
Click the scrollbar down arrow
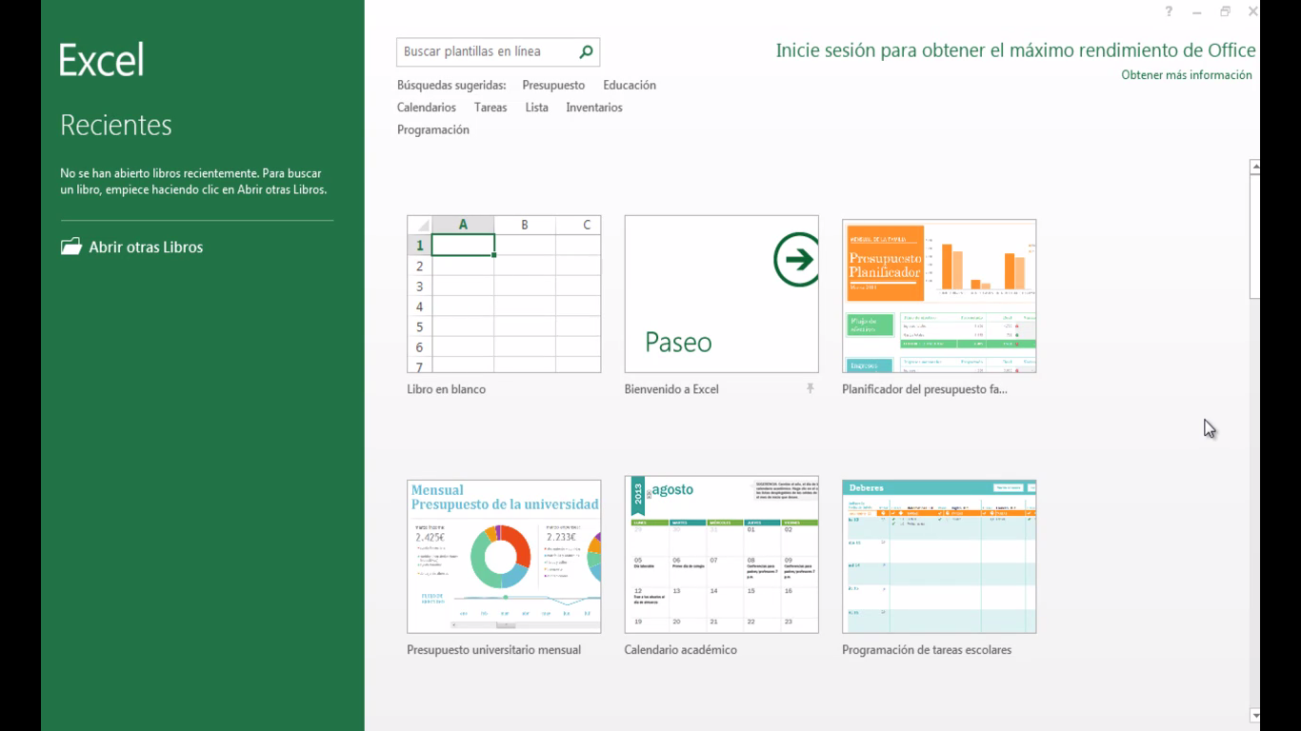[1255, 715]
